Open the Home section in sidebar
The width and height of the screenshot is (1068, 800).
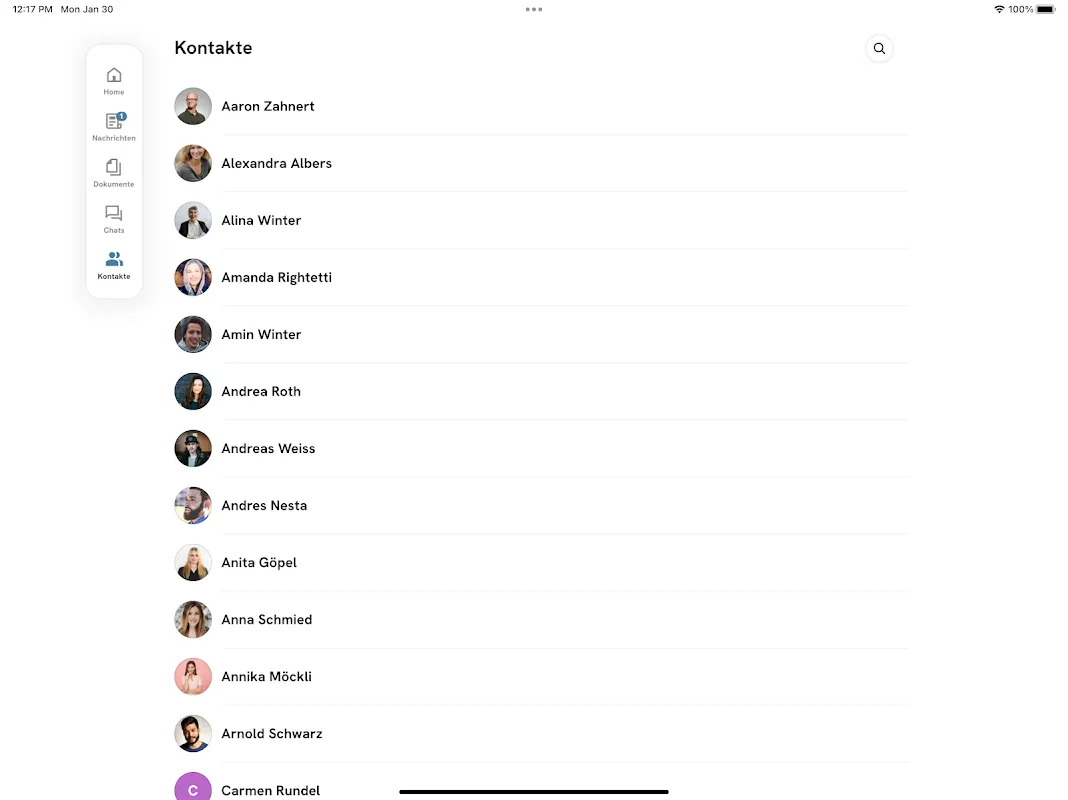[114, 81]
